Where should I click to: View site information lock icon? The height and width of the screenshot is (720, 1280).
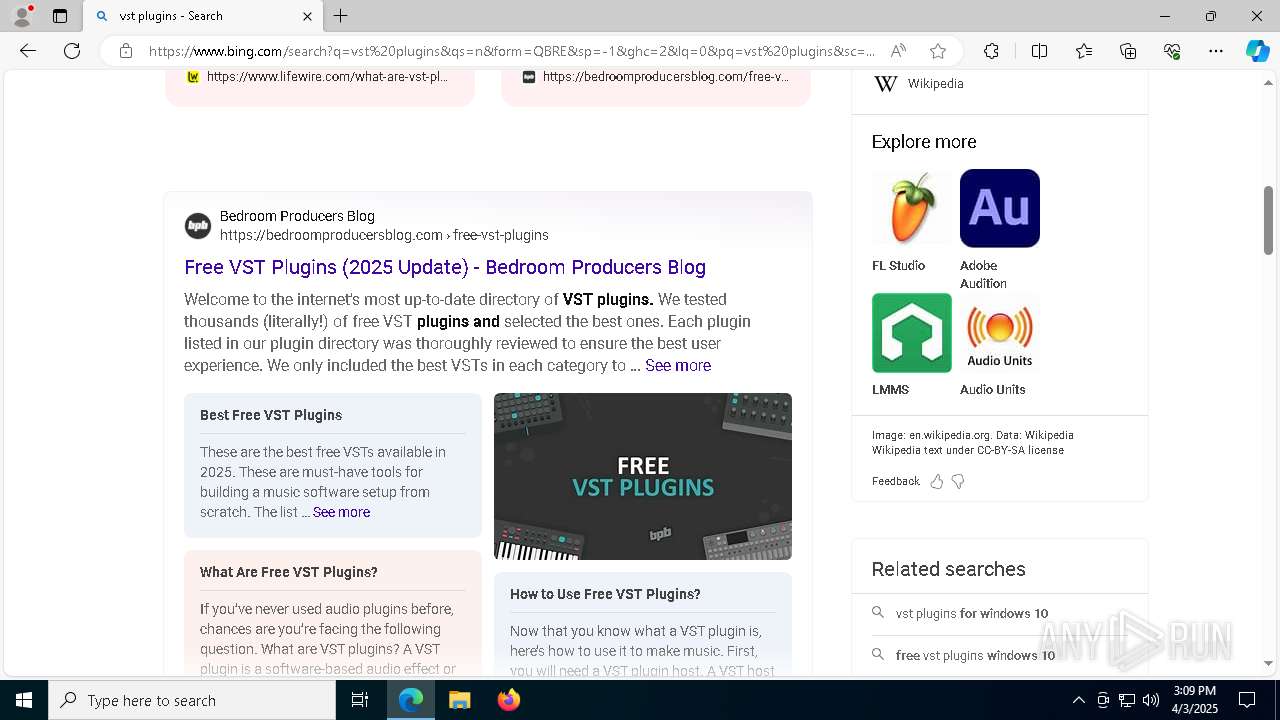[x=126, y=51]
